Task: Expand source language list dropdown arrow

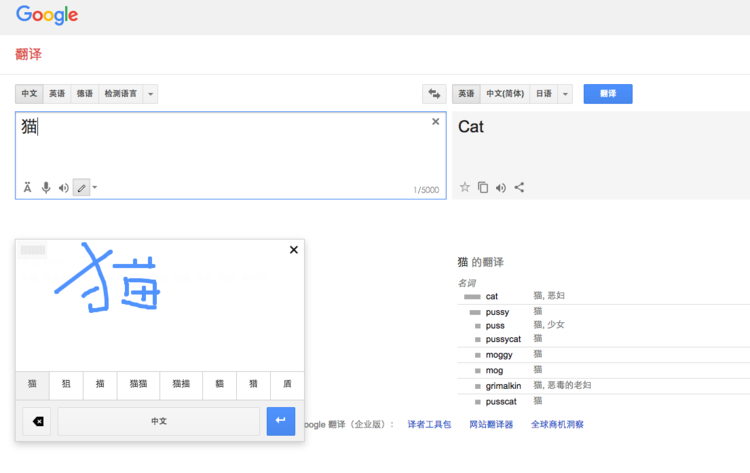Action: (150, 94)
